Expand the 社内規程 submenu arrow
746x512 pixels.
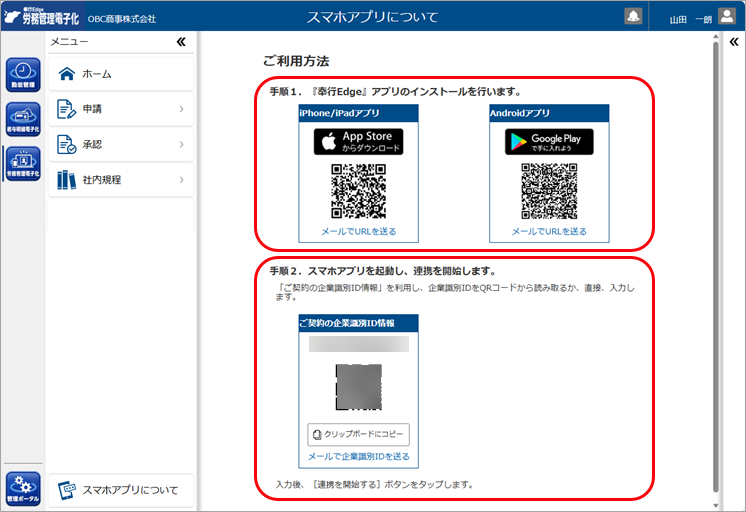pyautogui.click(x=181, y=180)
